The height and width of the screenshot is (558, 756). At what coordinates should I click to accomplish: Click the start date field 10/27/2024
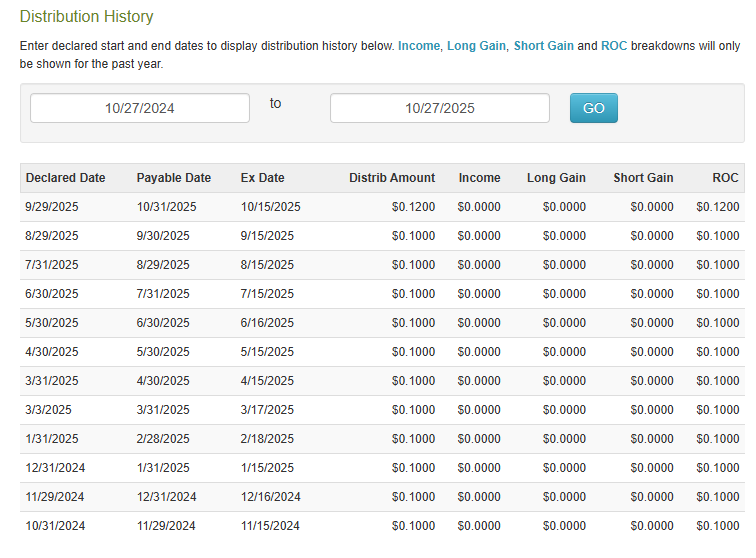140,108
